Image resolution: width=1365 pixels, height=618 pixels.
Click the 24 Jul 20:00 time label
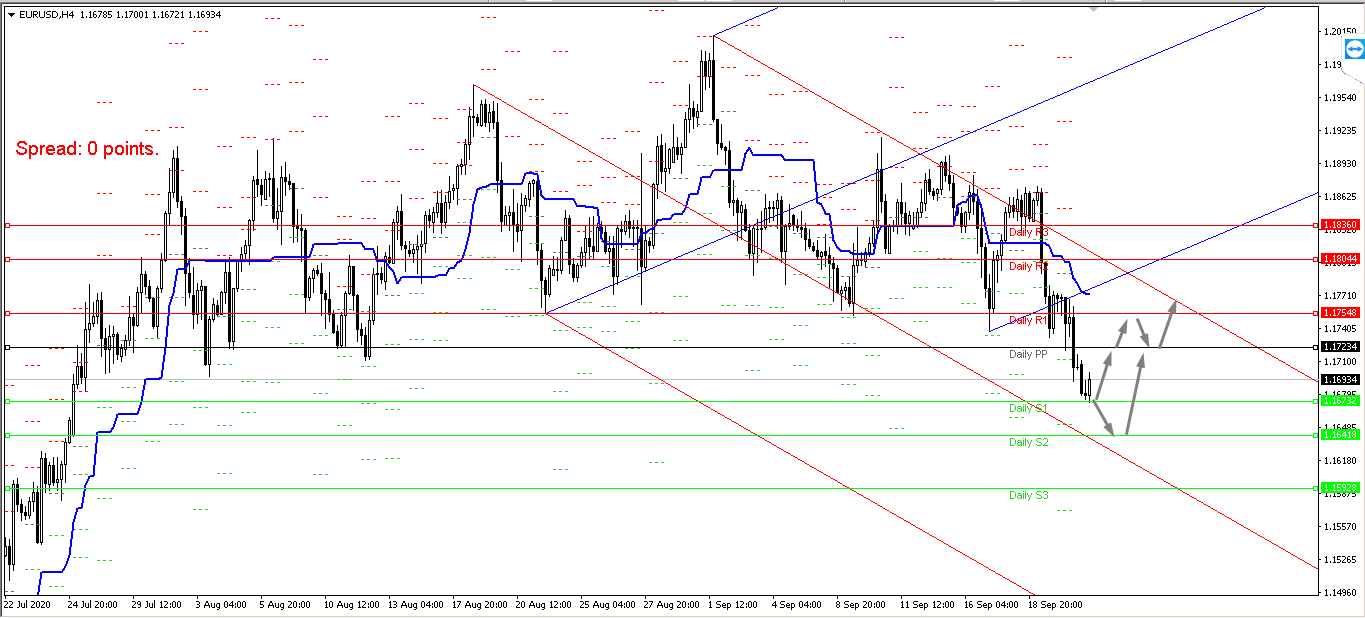[93, 605]
